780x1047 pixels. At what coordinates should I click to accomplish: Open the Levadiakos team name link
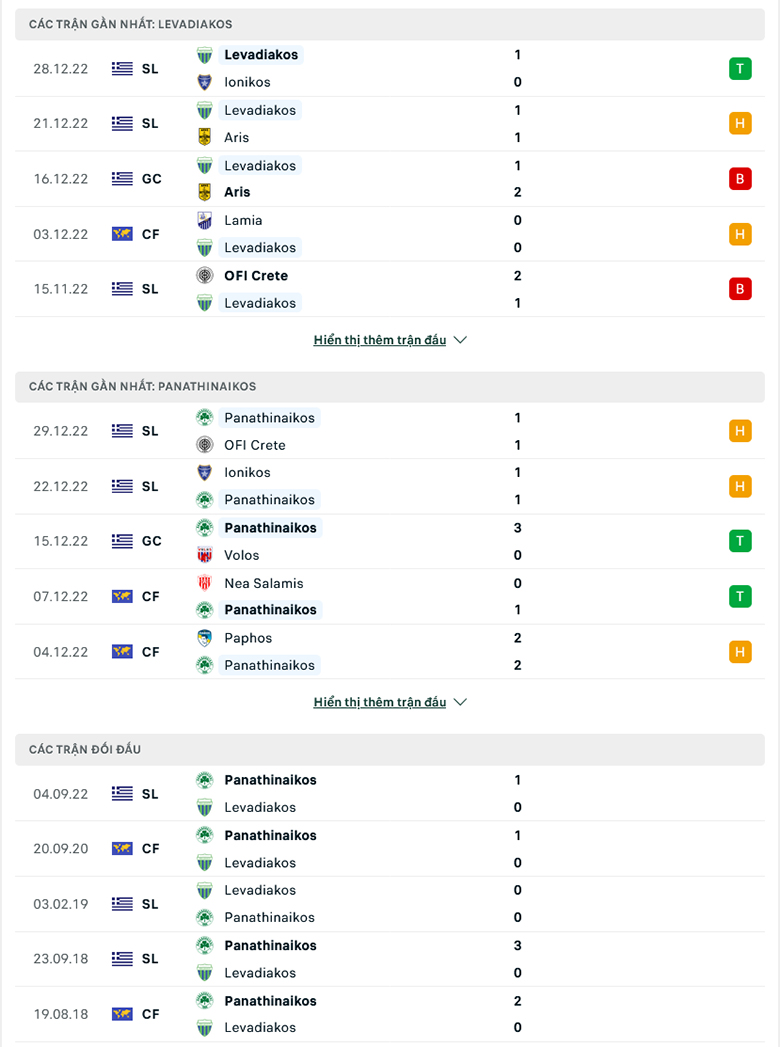[x=260, y=55]
